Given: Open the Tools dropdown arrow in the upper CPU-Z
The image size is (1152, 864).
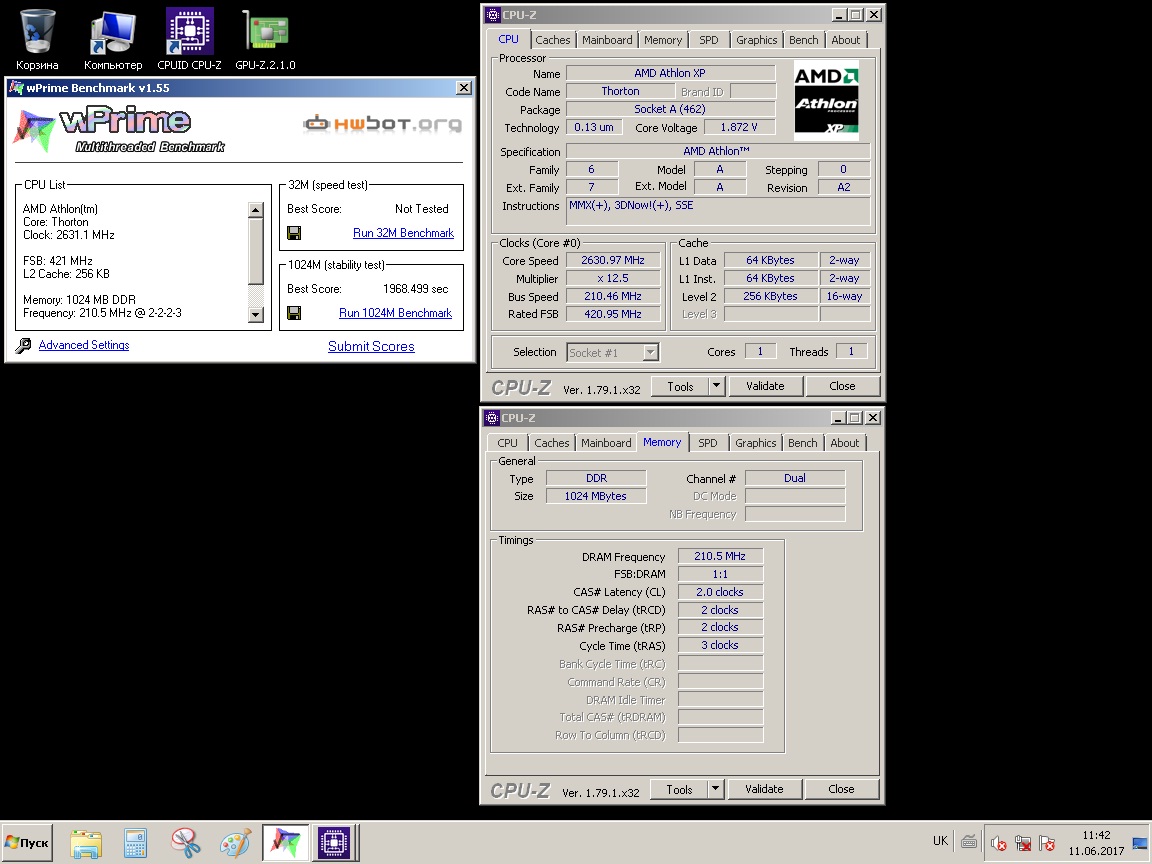Looking at the screenshot, I should (716, 386).
